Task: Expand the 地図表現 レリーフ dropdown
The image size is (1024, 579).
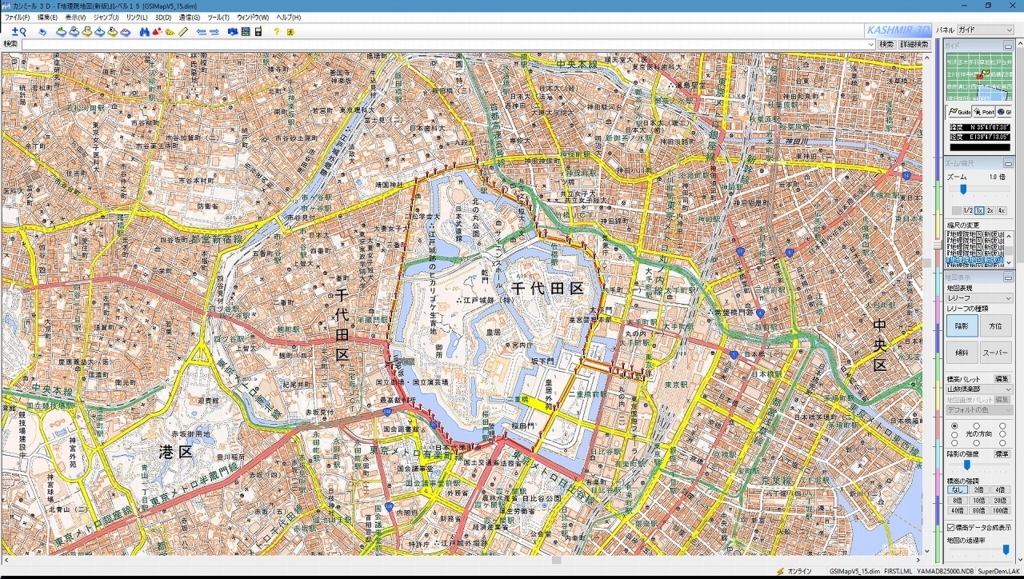Action: coord(979,298)
